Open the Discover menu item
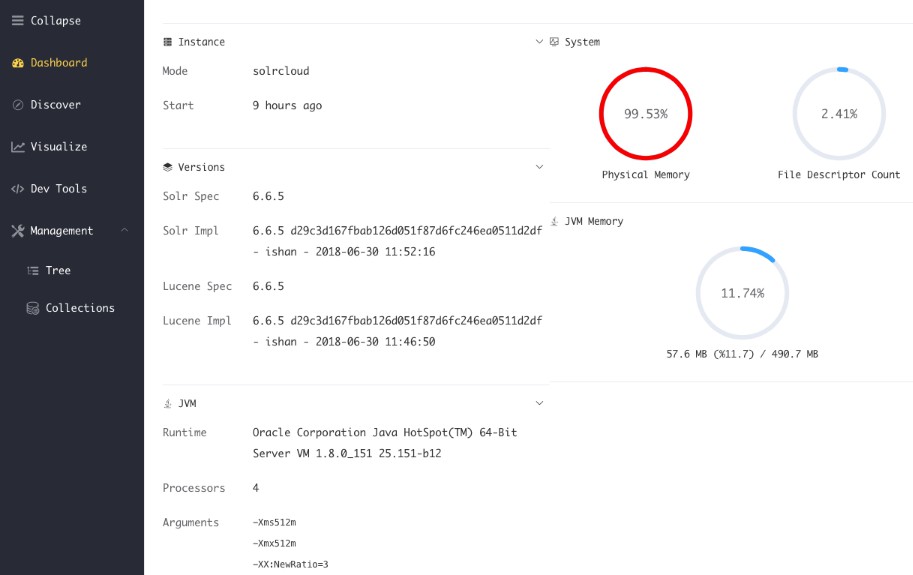 click(x=55, y=105)
